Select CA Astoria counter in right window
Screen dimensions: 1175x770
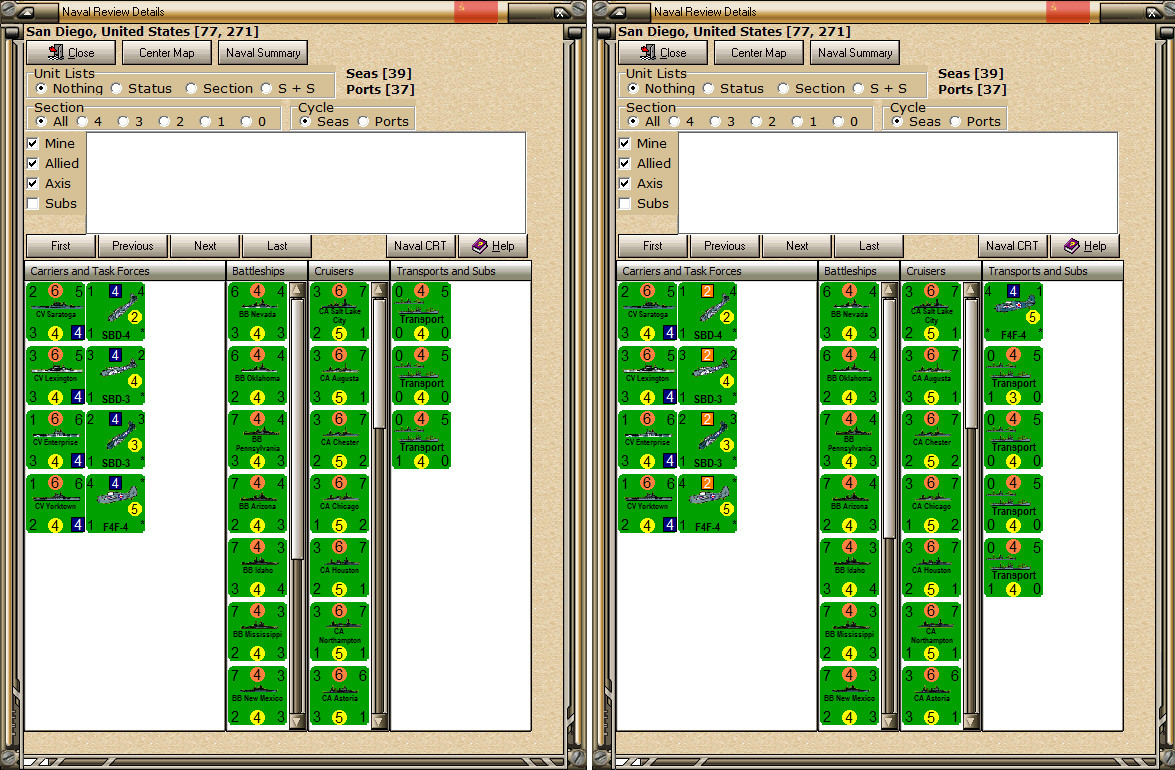click(x=931, y=696)
